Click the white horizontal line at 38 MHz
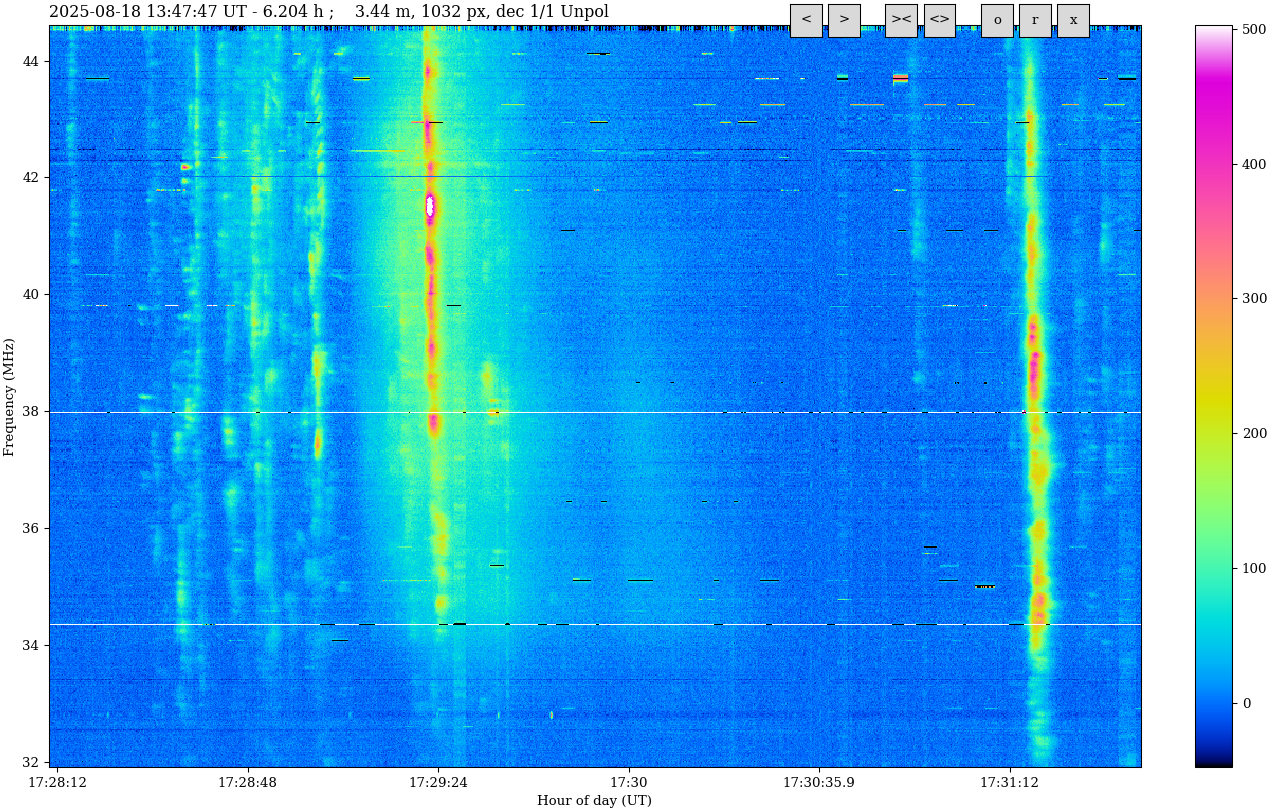The width and height of the screenshot is (1274, 812). 600,412
